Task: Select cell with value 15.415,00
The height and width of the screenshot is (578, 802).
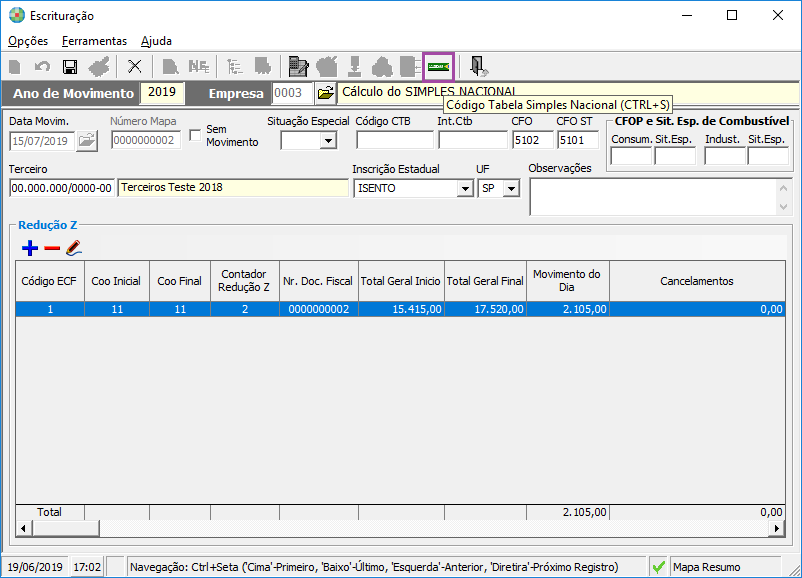Action: (401, 309)
